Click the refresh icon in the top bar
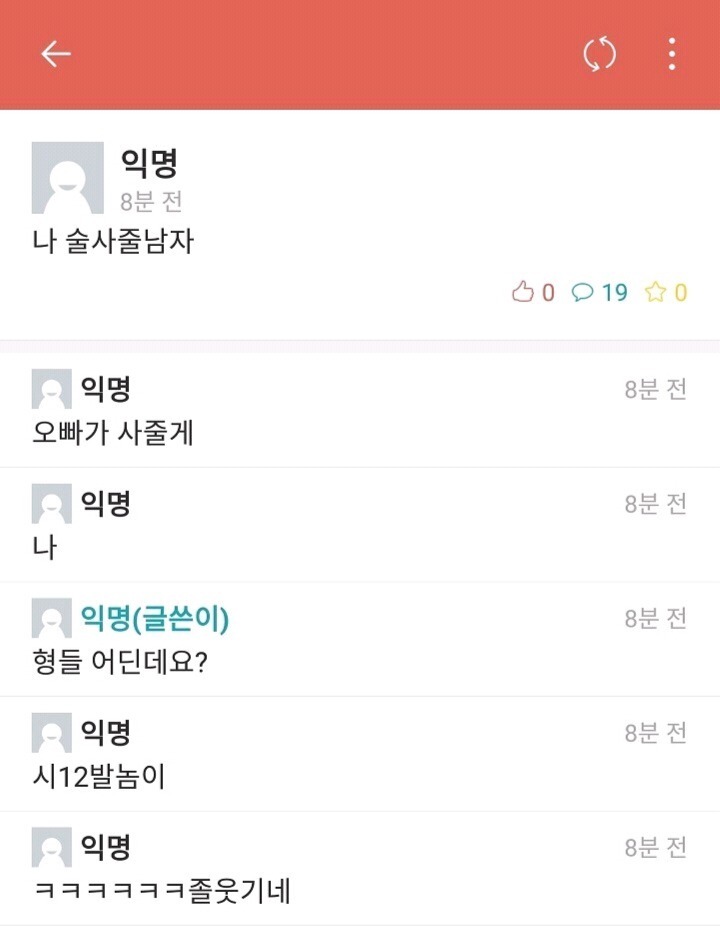 (x=600, y=55)
